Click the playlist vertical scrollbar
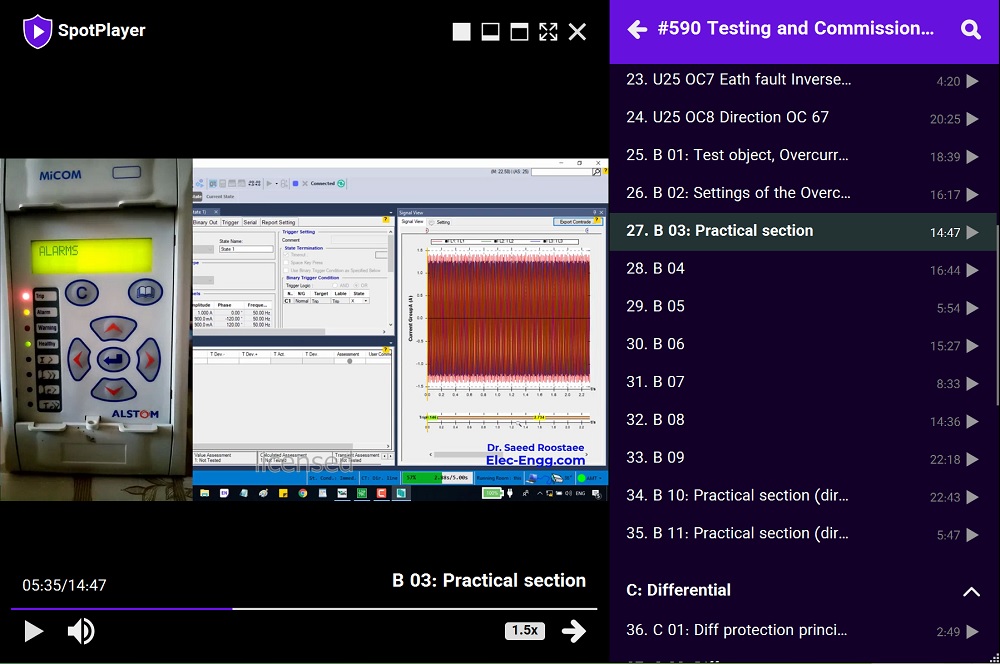 995,300
